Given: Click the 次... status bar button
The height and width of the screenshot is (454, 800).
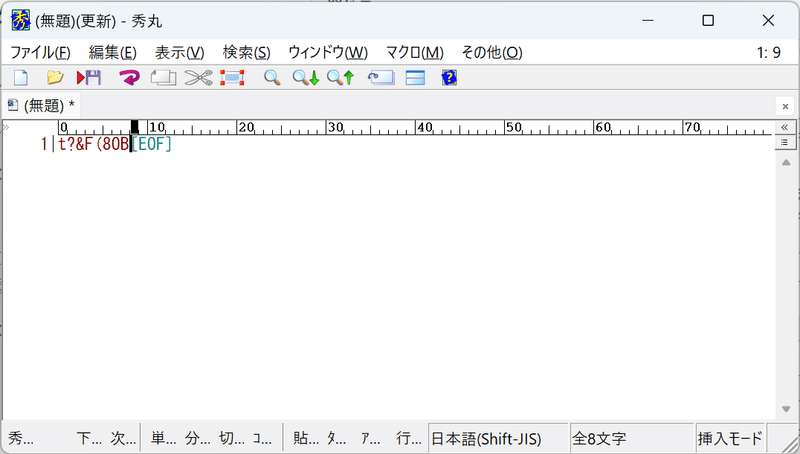Looking at the screenshot, I should click(x=123, y=438).
